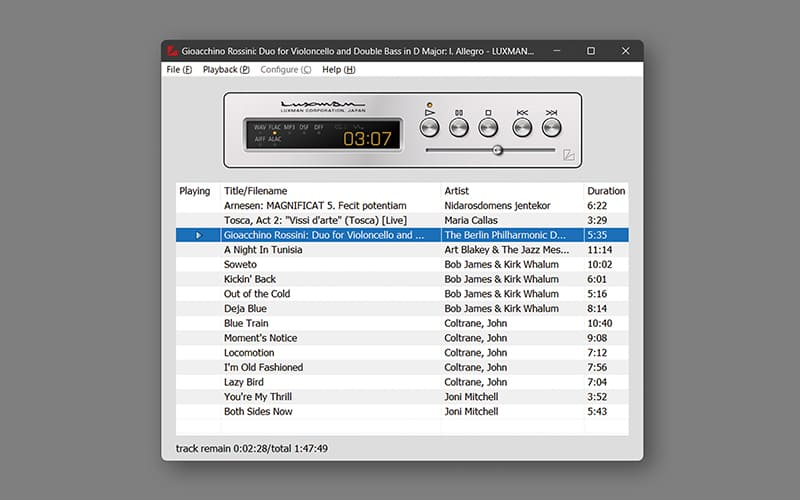Click the playback position slider knob

pos(497,150)
